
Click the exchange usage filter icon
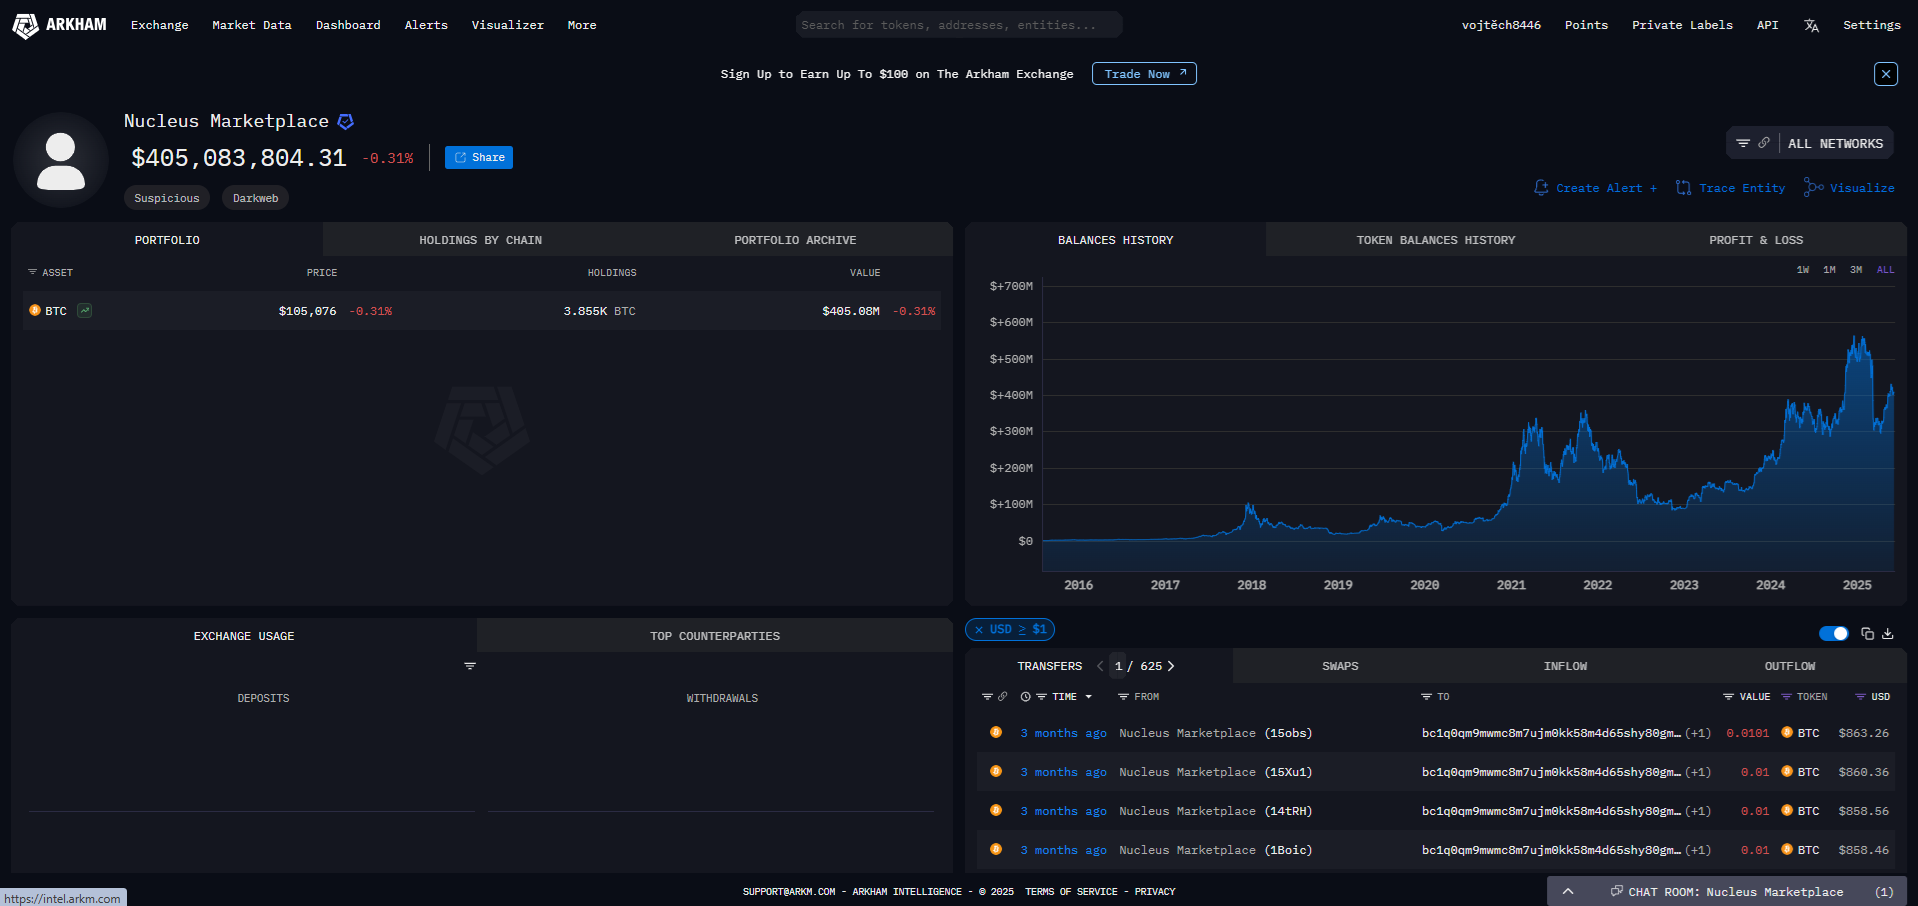(x=470, y=666)
